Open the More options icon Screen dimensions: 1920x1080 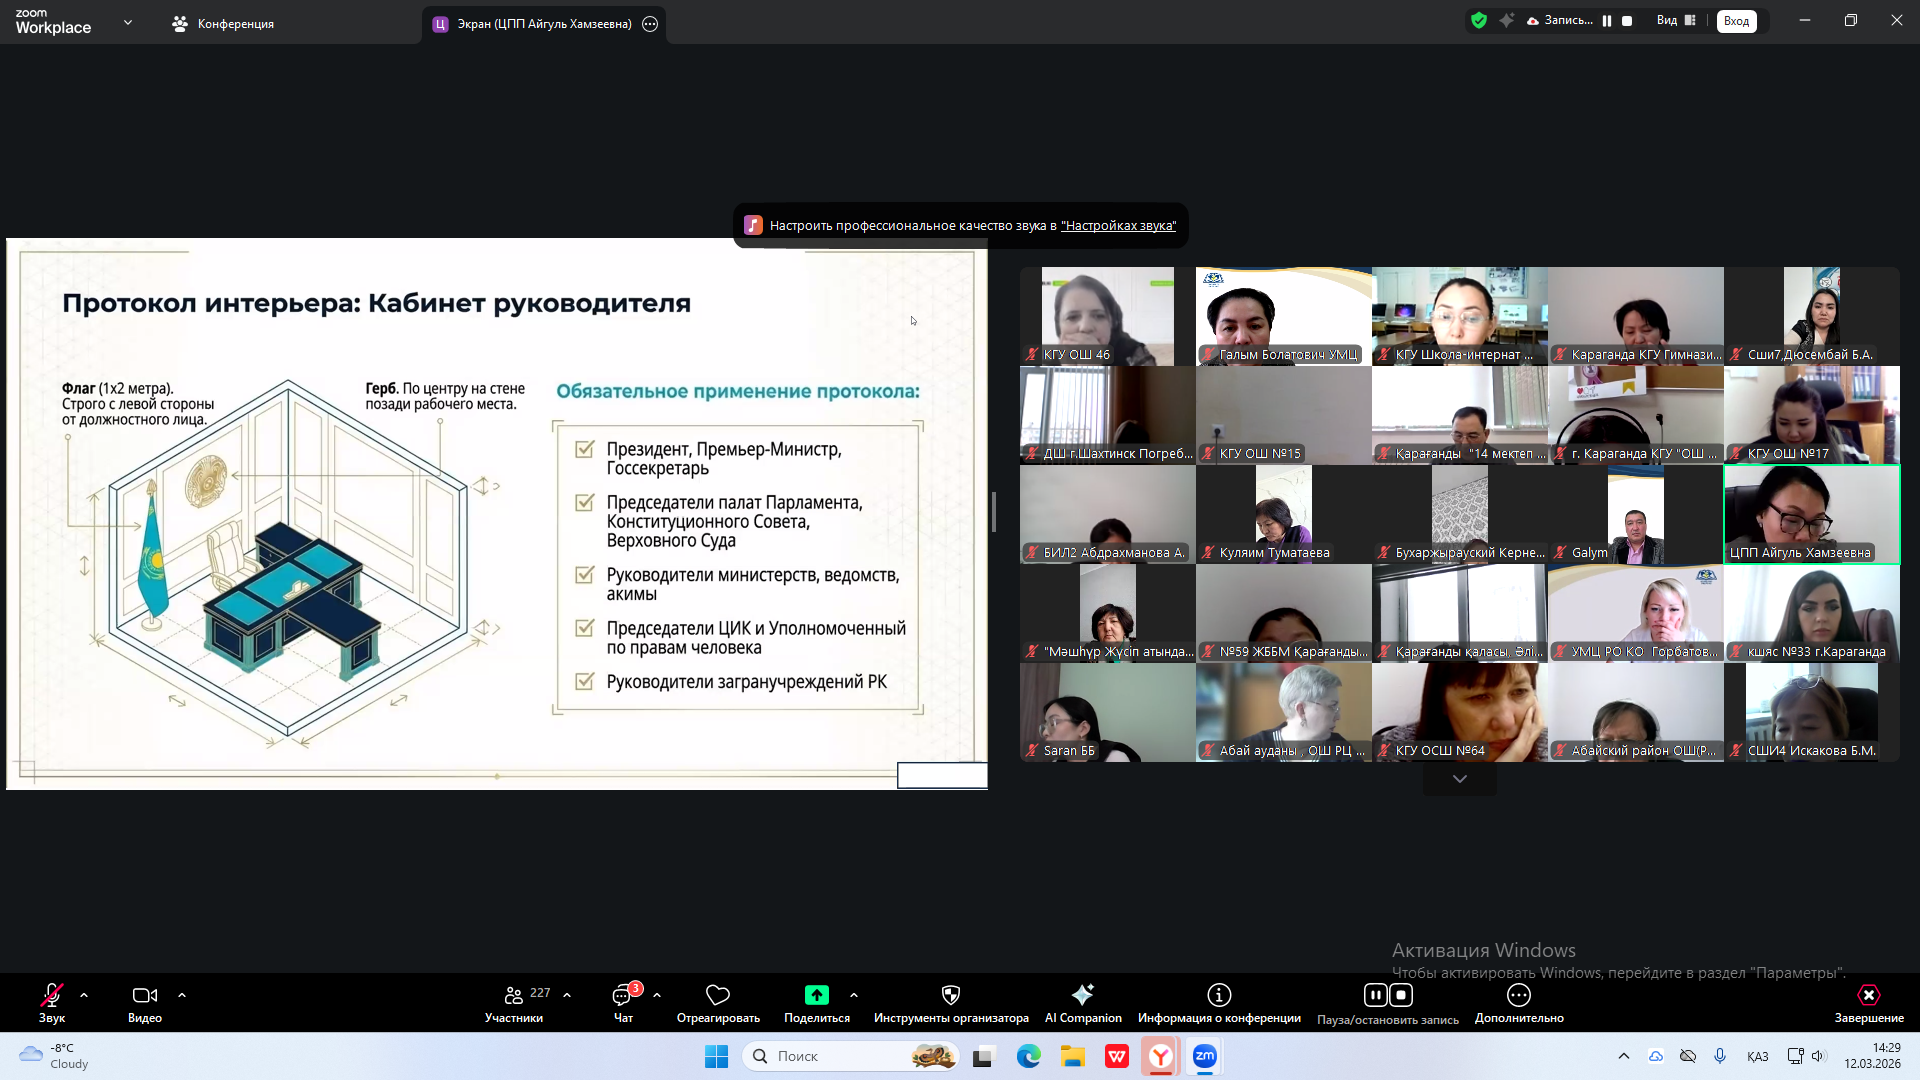point(1518,995)
